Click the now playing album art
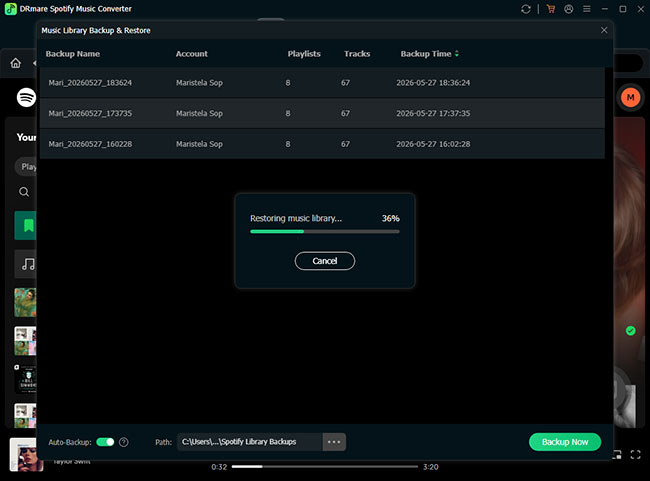Screen dimensions: 650x481 tap(26, 454)
